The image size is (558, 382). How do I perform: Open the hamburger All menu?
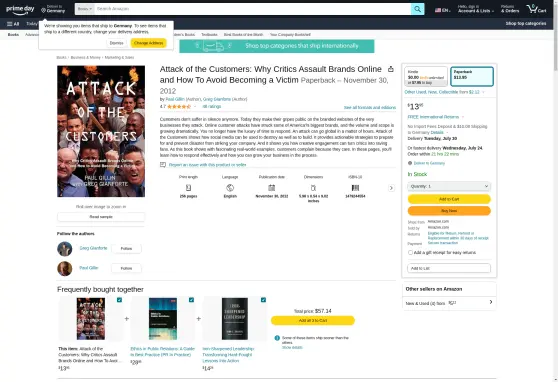(x=13, y=24)
